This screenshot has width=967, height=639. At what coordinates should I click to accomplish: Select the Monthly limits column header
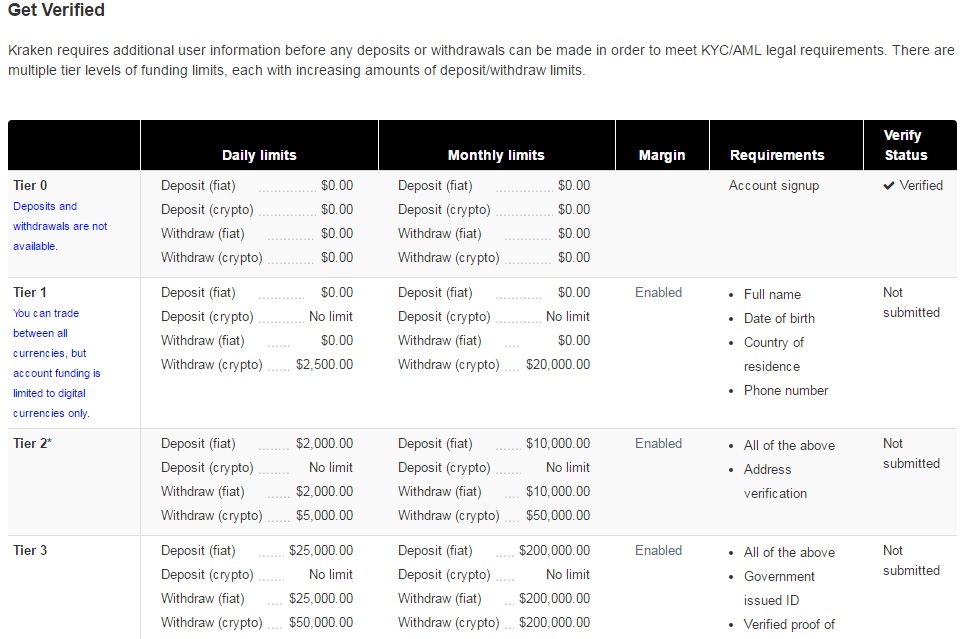click(496, 155)
